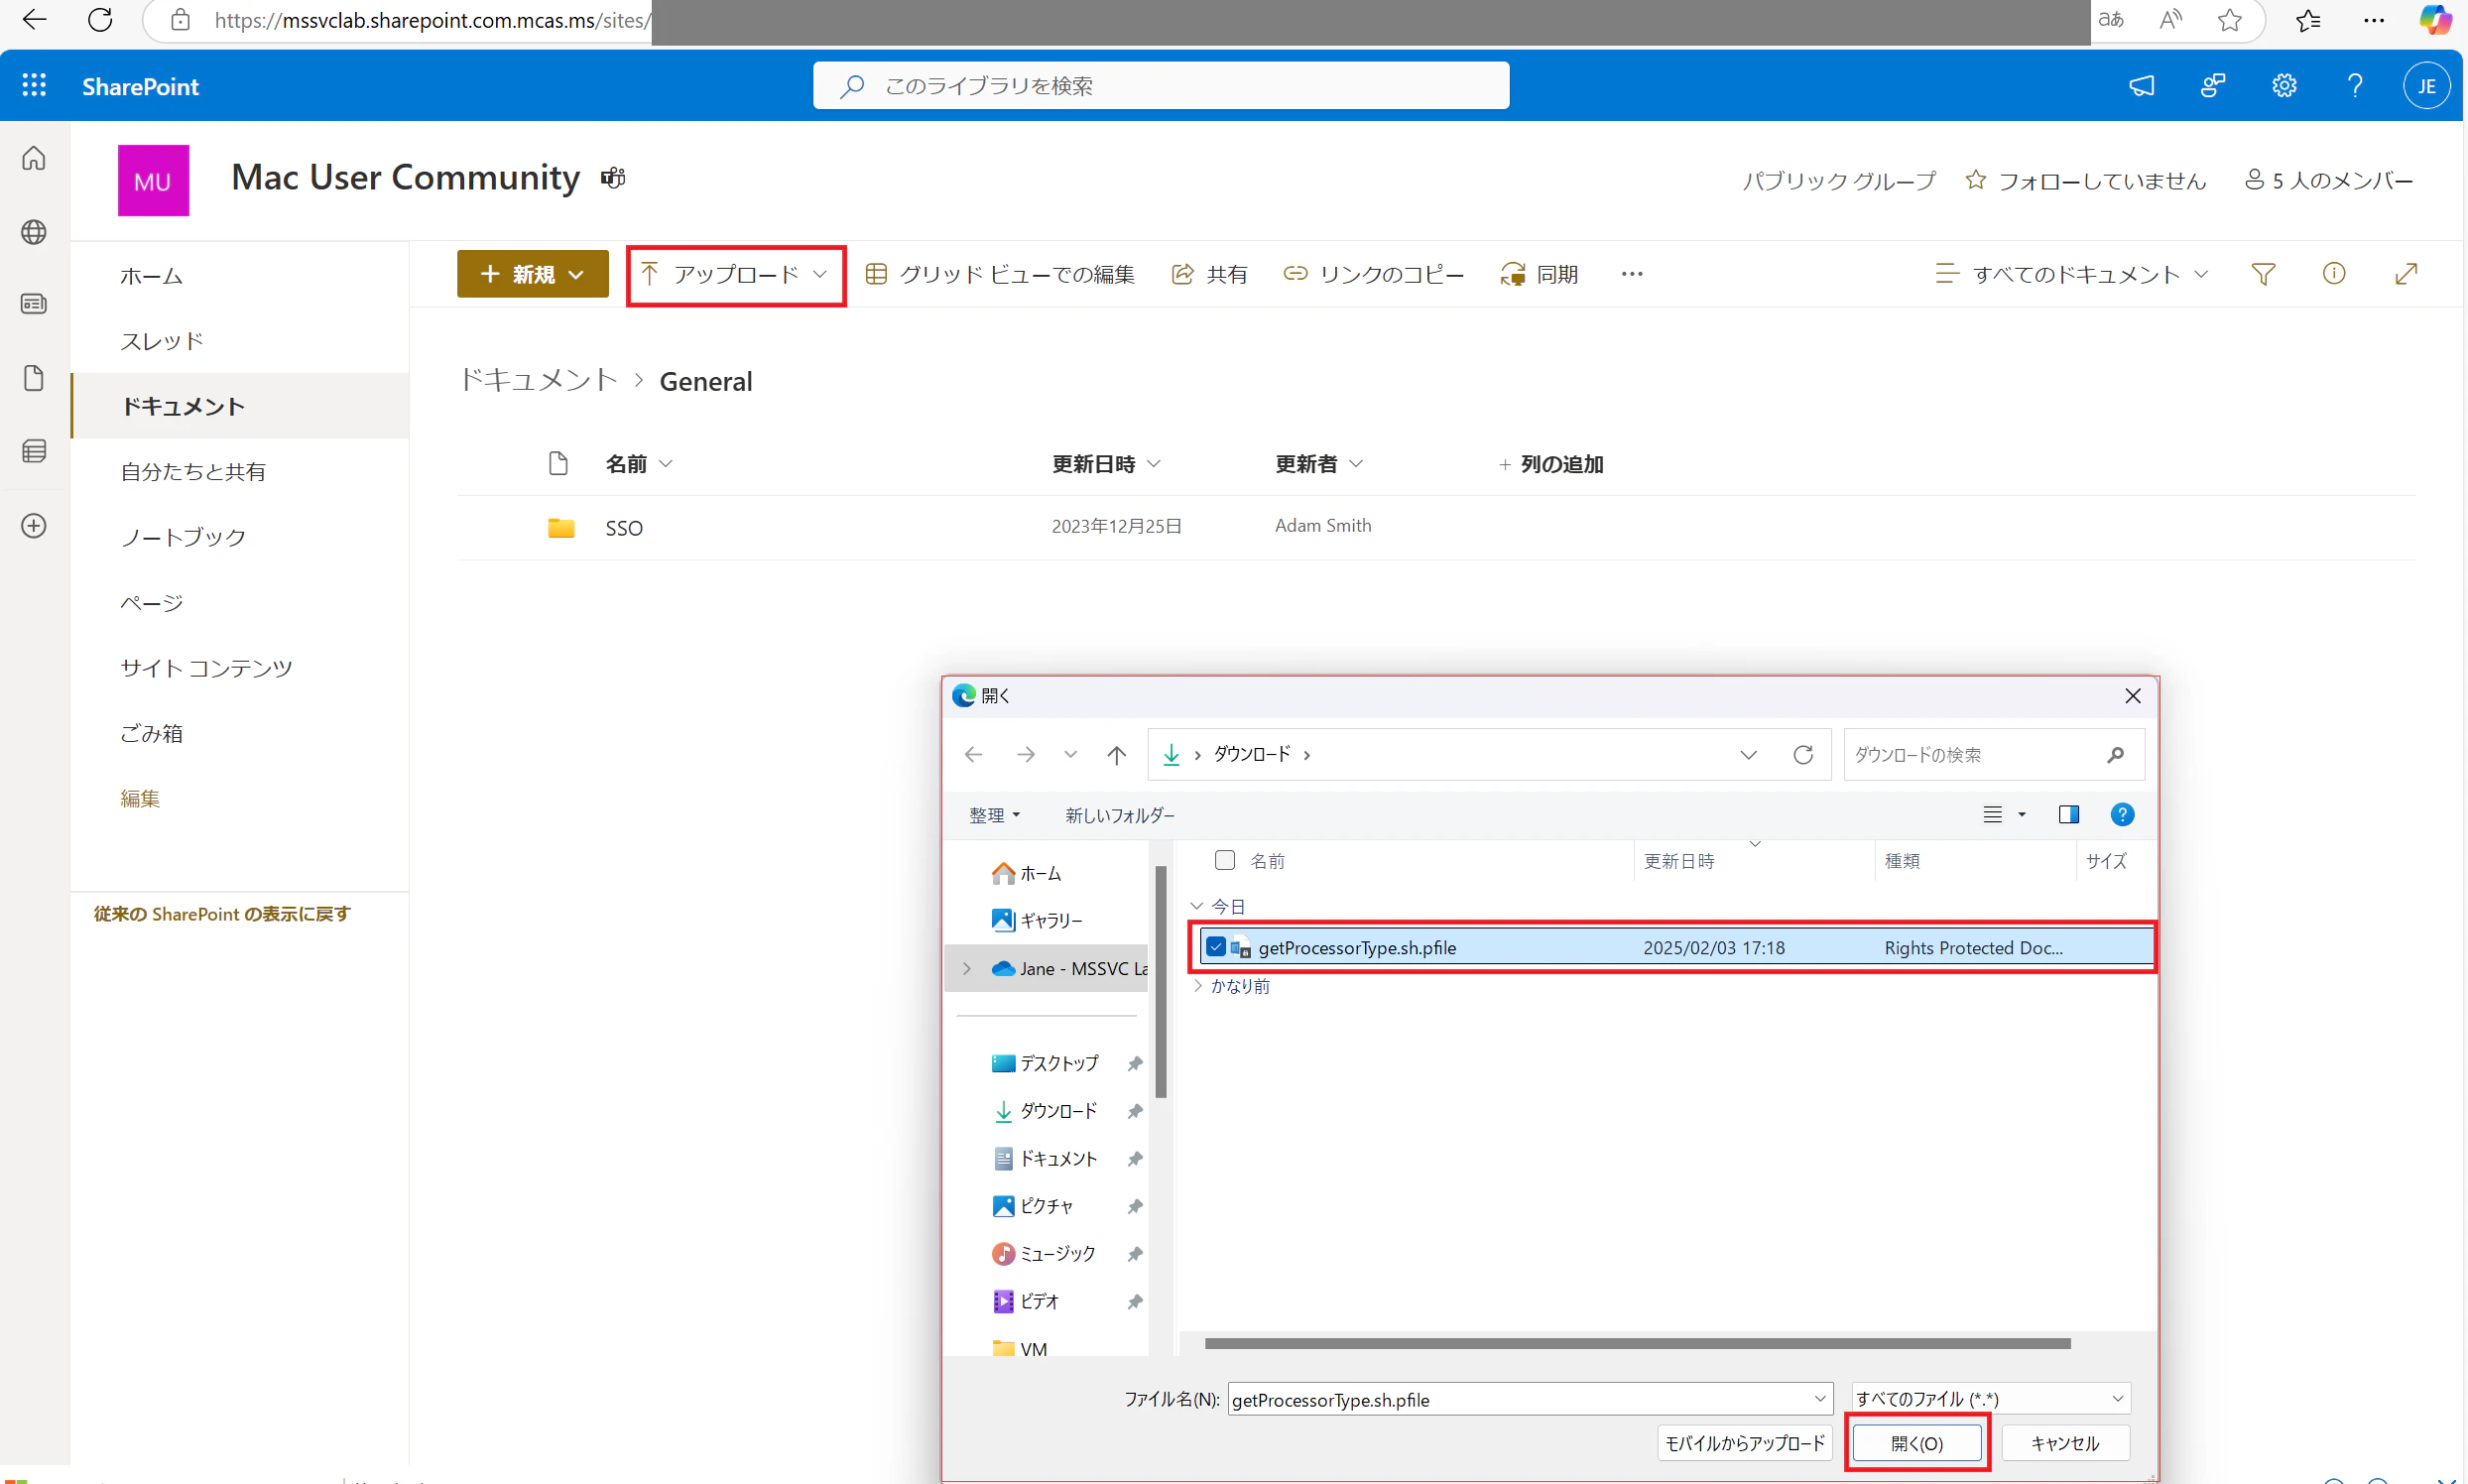Expand the かなり前 group in file list

click(1198, 986)
